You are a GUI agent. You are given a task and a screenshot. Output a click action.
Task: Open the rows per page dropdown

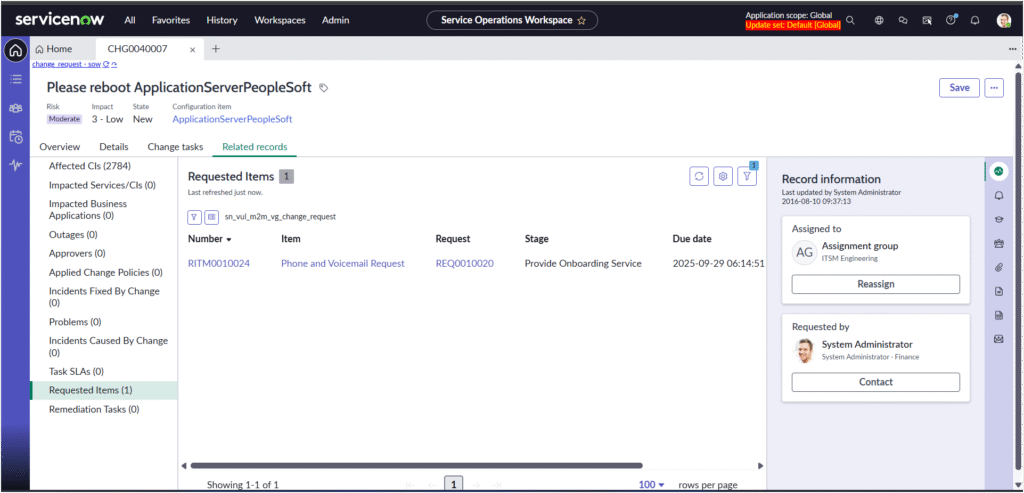coord(652,484)
